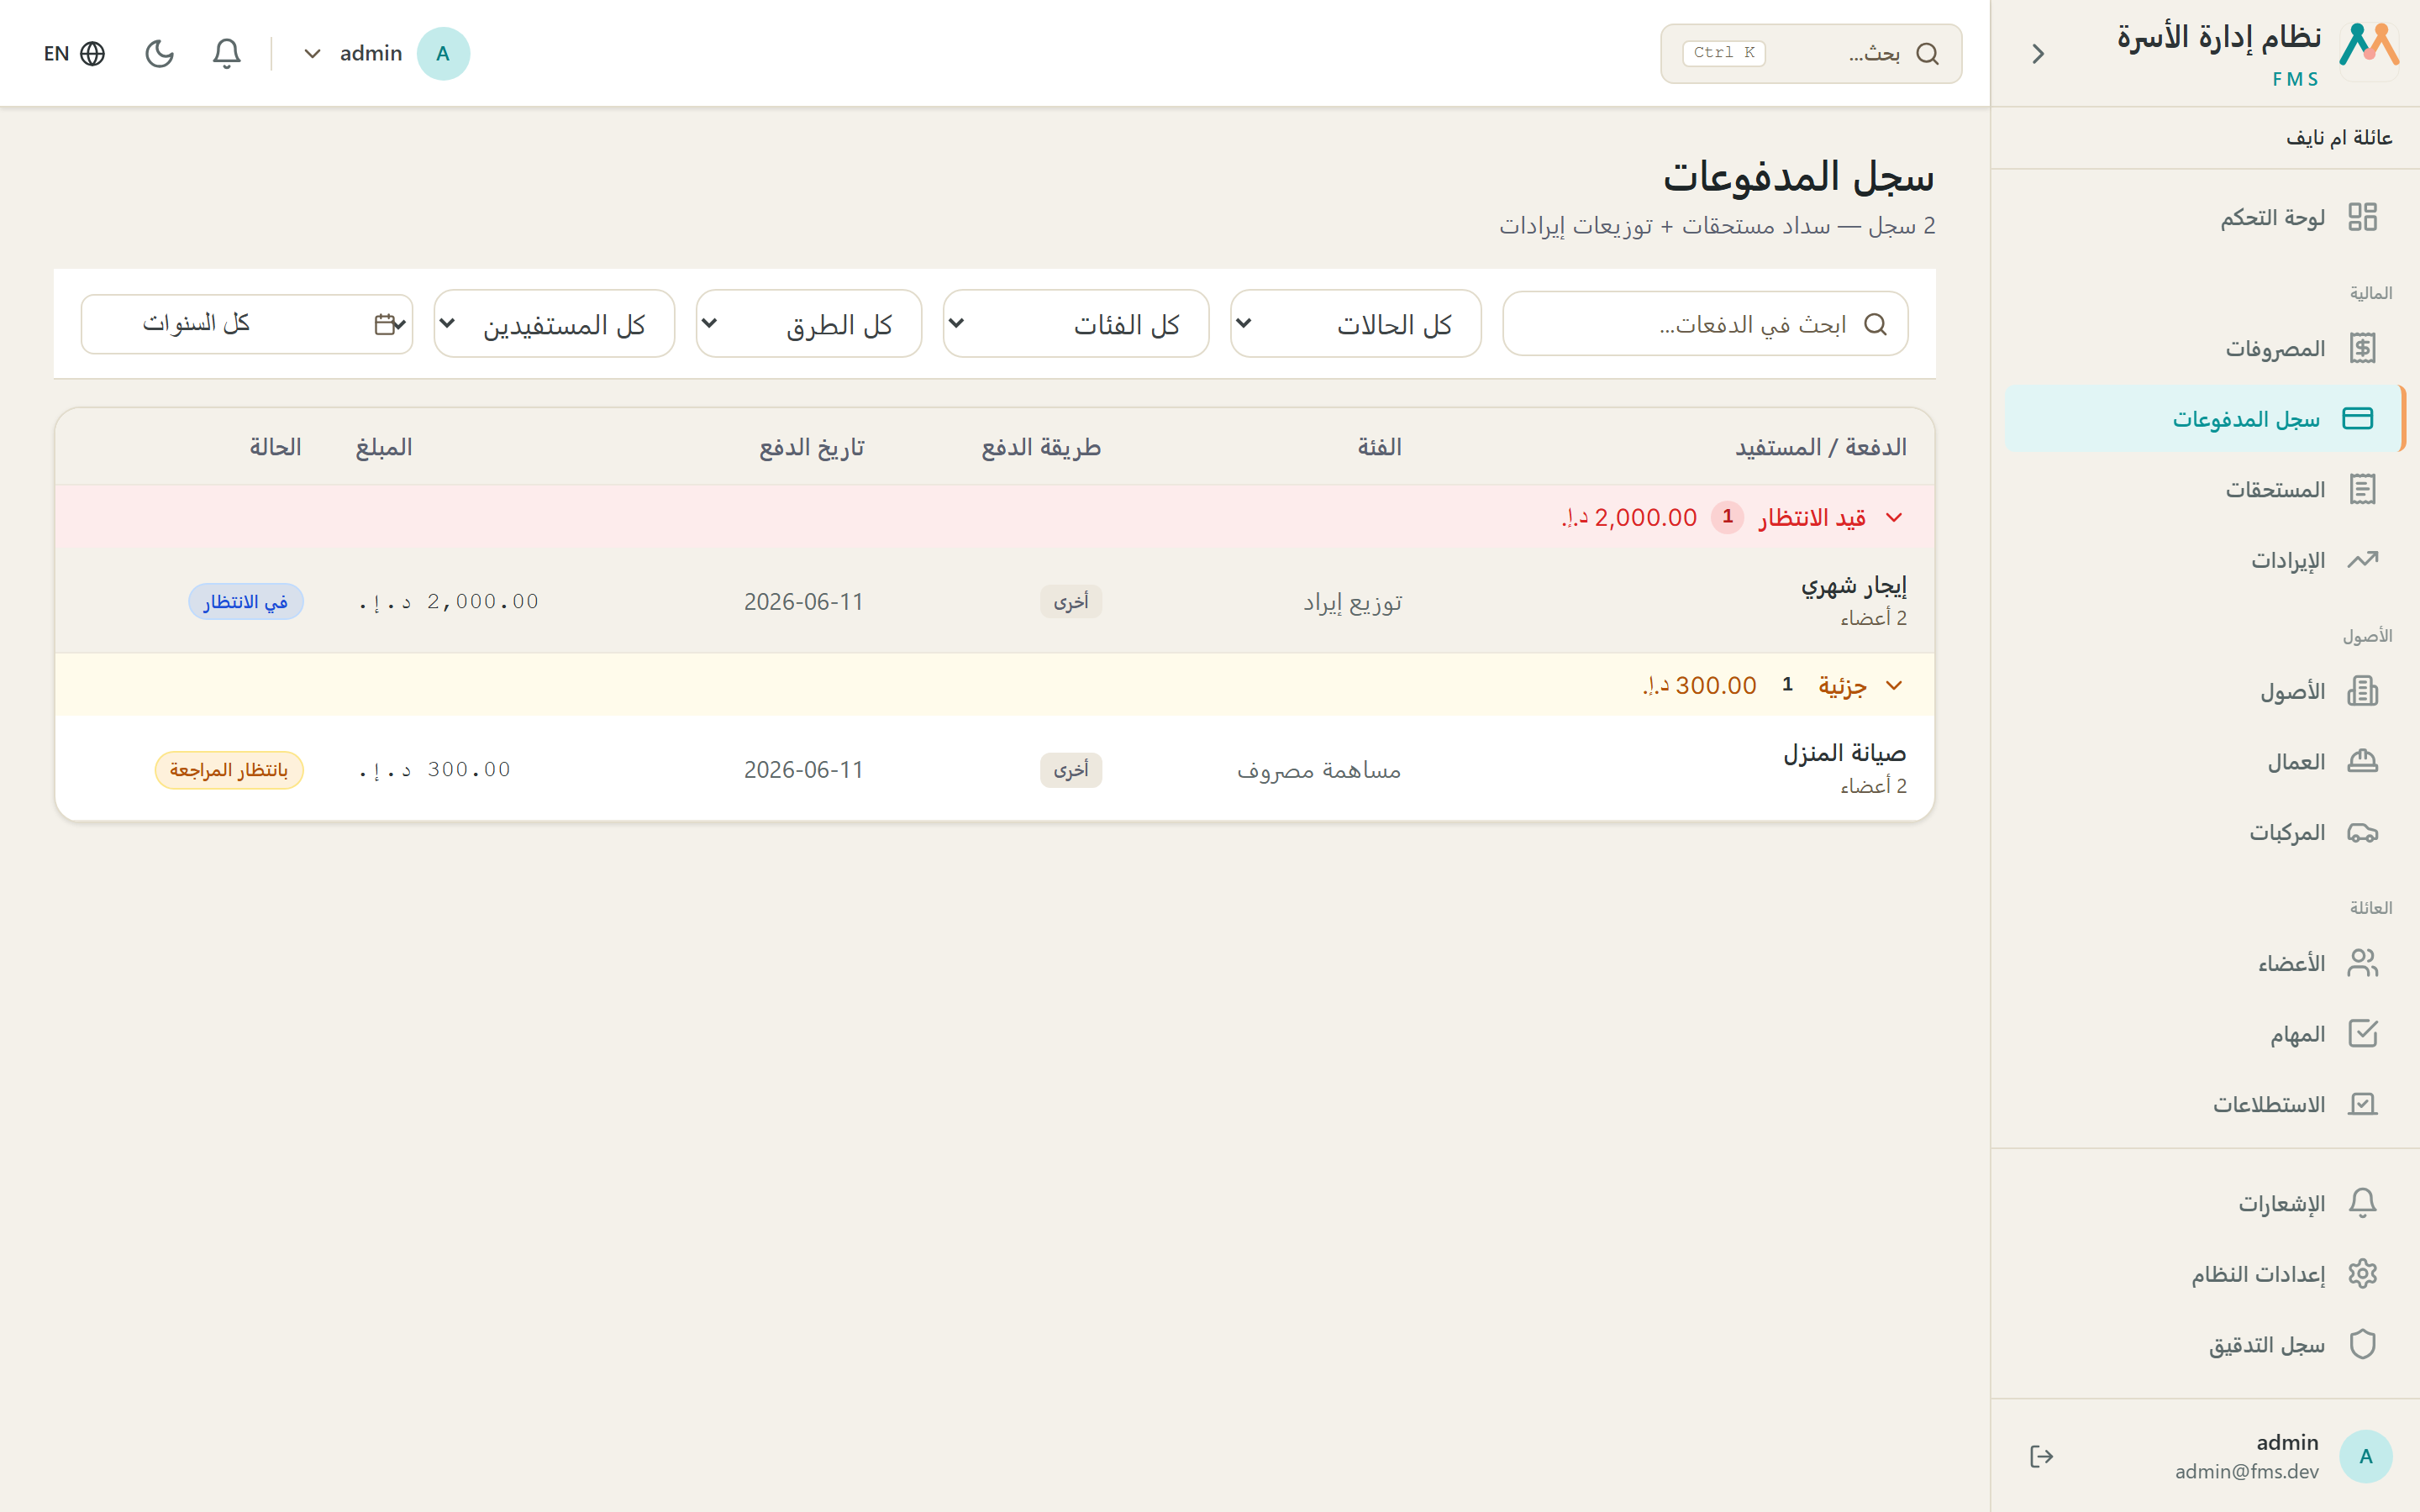Click the ابحث في الدفعات search field
This screenshot has height=1512, width=2420.
(1705, 324)
